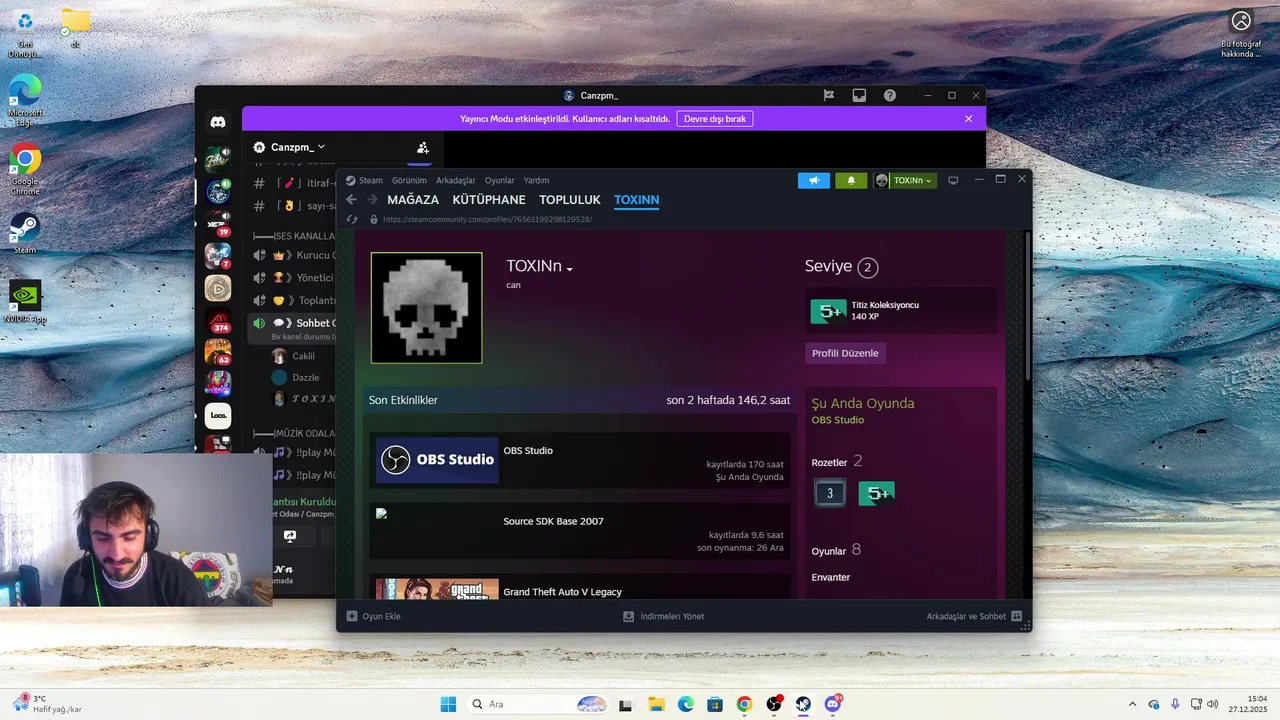Dismiss the streamer mode purple banner

coord(968,118)
